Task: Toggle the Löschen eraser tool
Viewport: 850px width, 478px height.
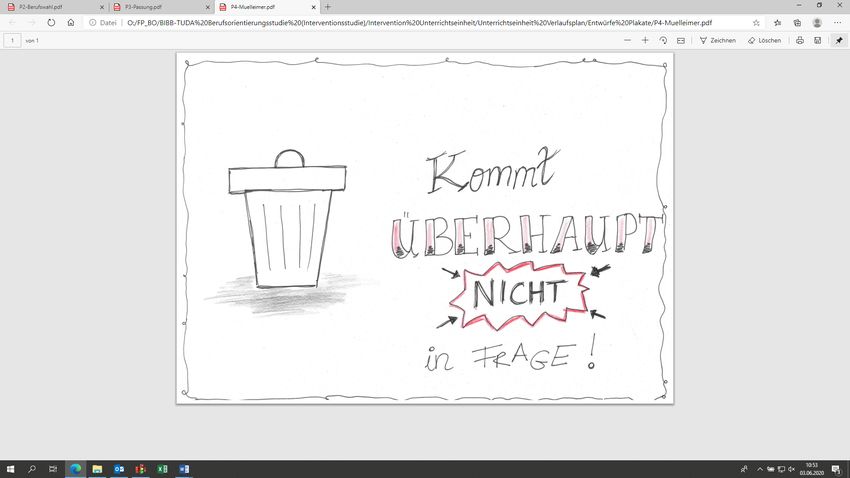Action: (x=763, y=40)
